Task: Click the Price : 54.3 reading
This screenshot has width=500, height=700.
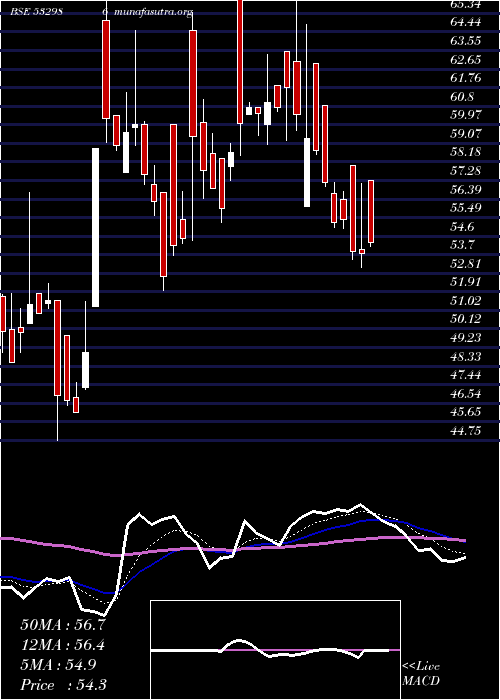Action: (x=63, y=684)
